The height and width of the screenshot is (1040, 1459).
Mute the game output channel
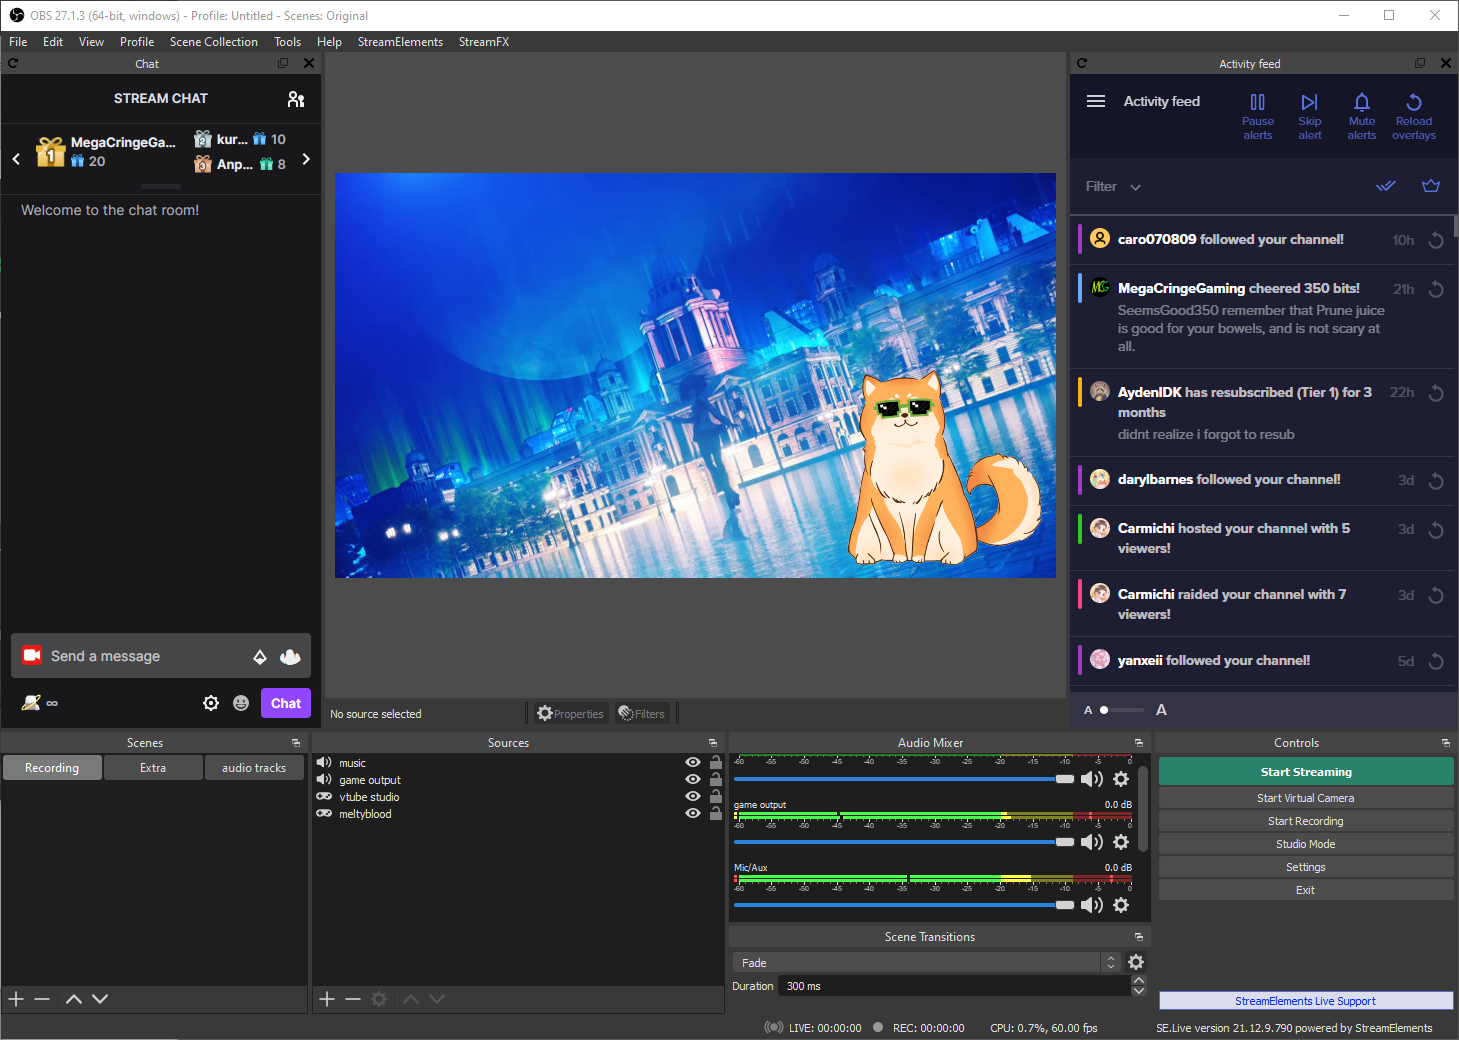tap(1092, 842)
